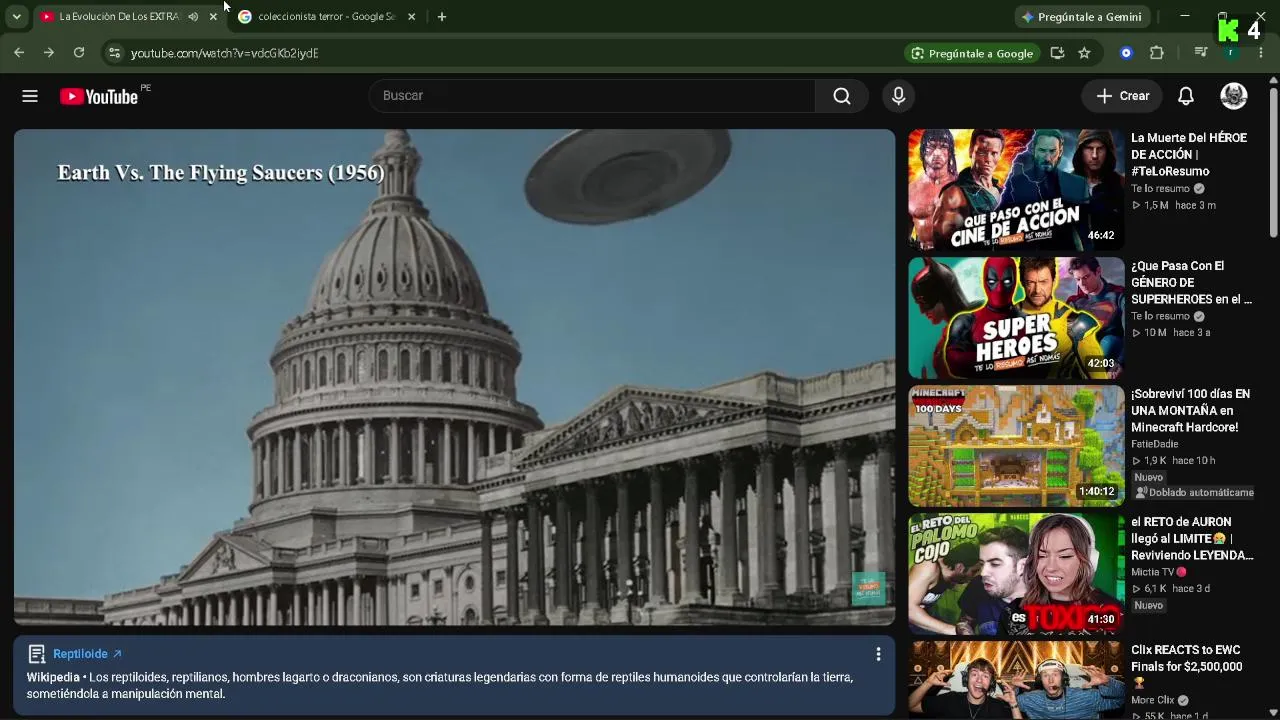Go back to the previous page
The image size is (1280, 720).
point(19,53)
